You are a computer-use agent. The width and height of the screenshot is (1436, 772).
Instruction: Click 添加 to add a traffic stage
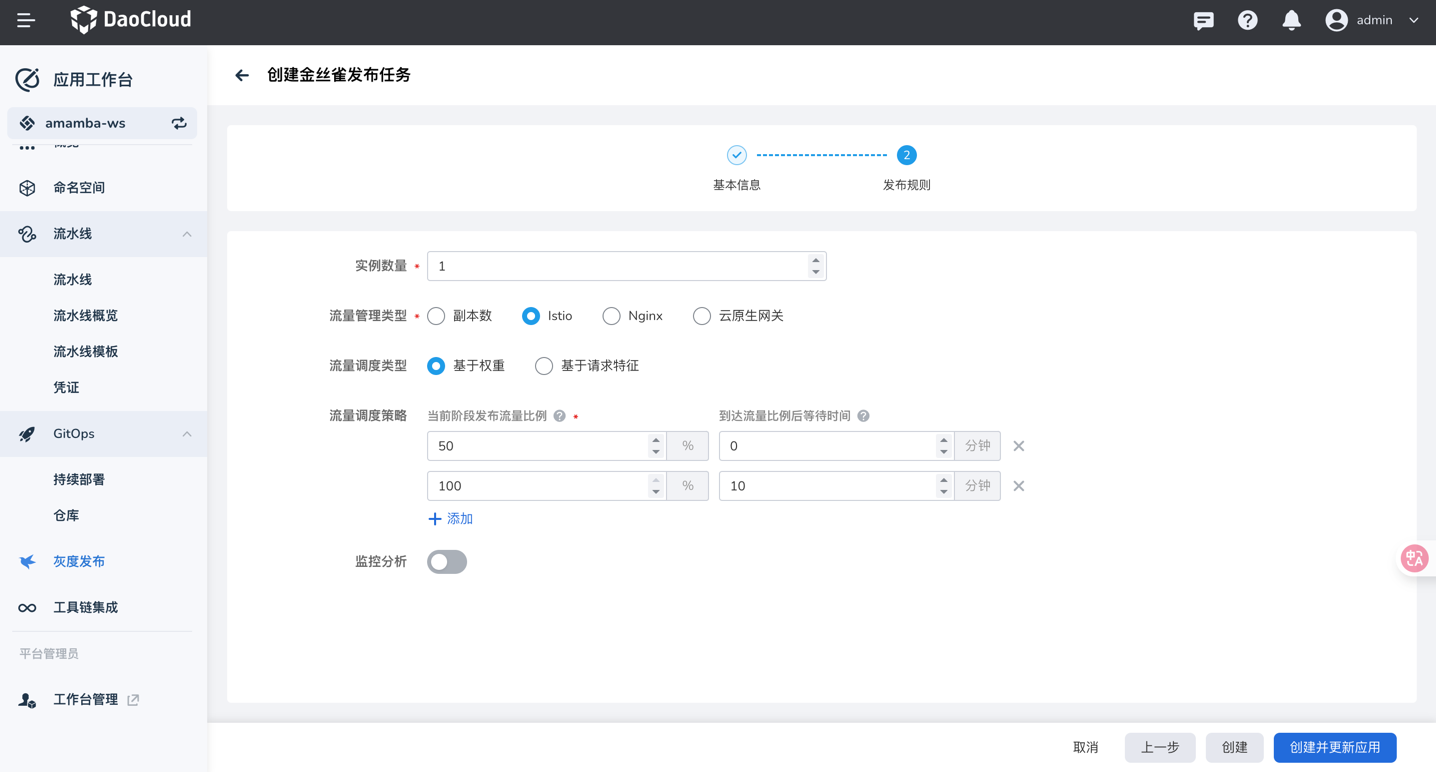click(x=450, y=519)
